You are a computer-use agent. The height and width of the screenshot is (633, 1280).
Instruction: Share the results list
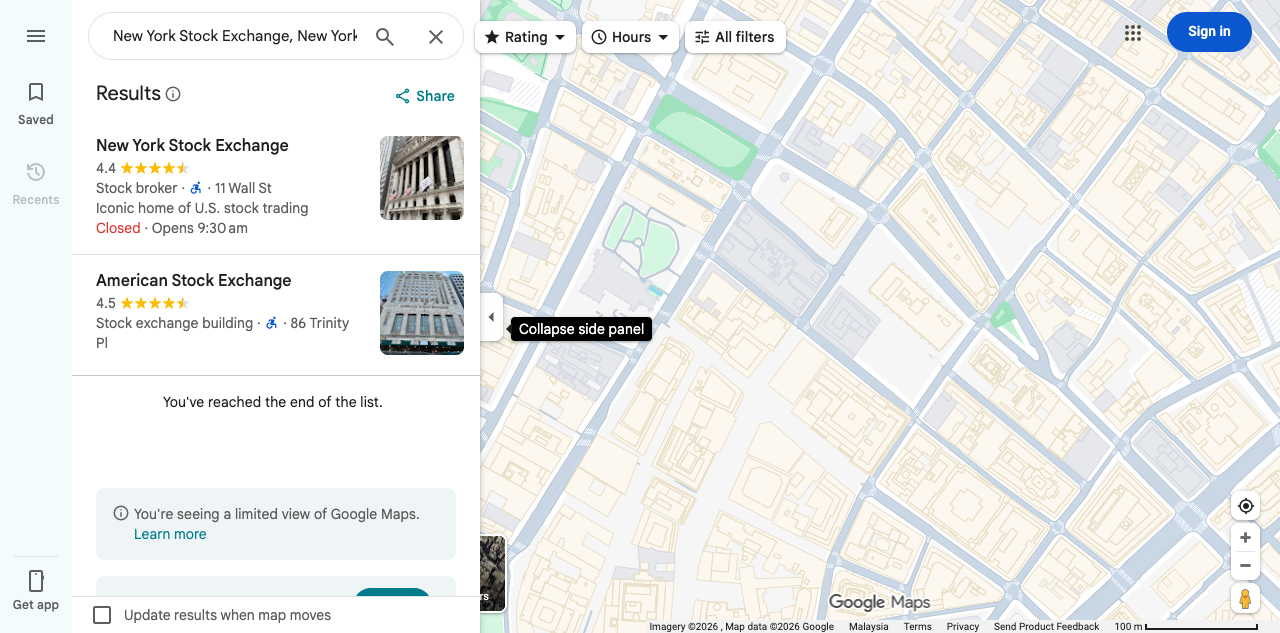[425, 96]
